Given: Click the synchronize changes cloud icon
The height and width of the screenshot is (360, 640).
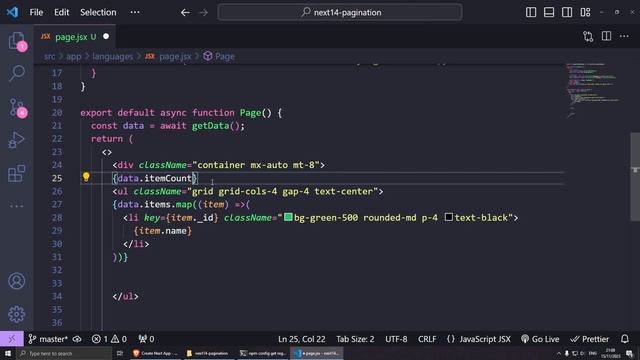Looking at the screenshot, I should (x=77, y=339).
